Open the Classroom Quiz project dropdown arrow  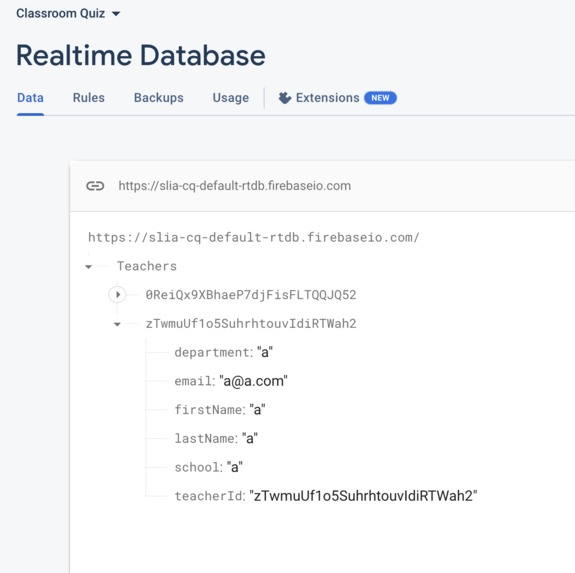(116, 14)
